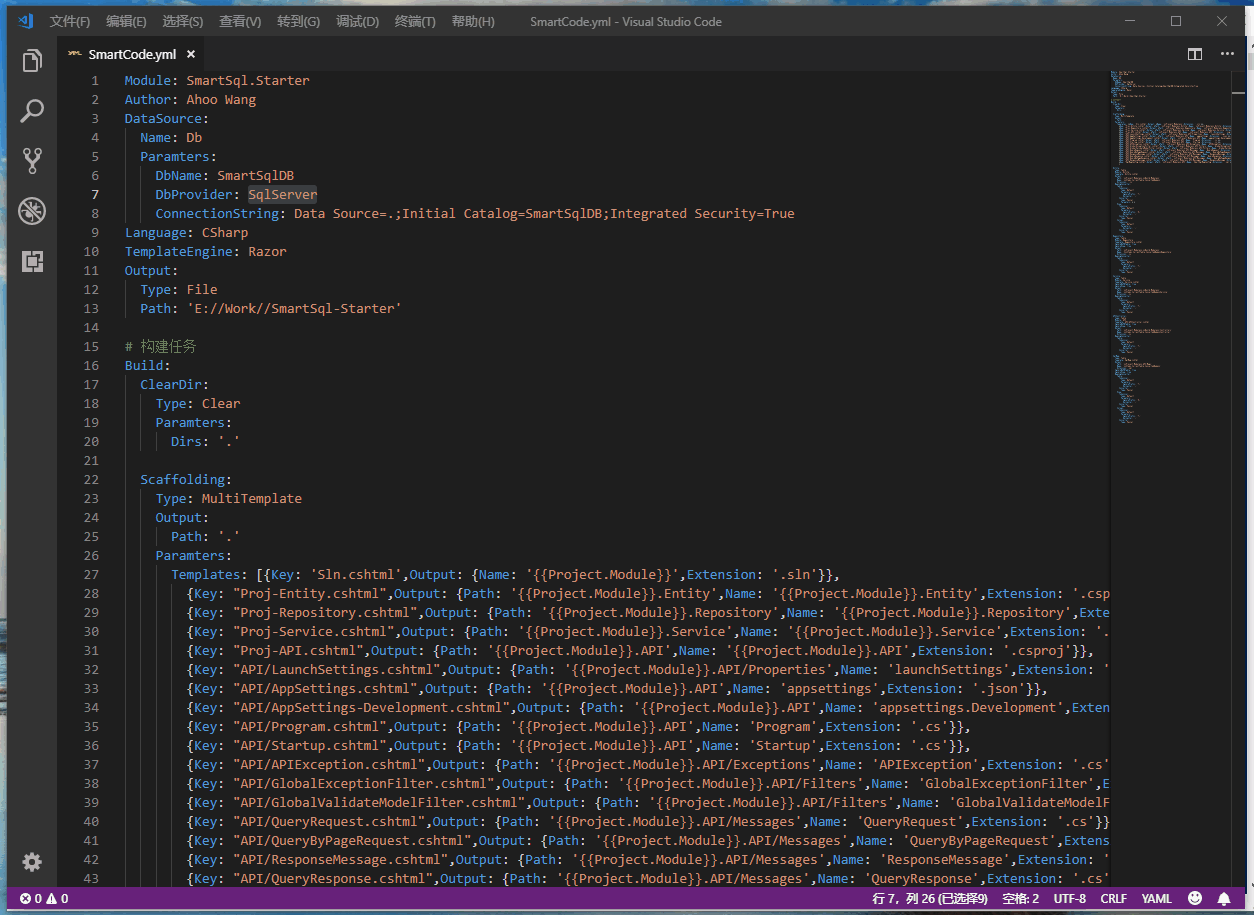Image resolution: width=1254 pixels, height=915 pixels.
Task: Select the UTF-8 encoding indicator
Action: point(1069,898)
